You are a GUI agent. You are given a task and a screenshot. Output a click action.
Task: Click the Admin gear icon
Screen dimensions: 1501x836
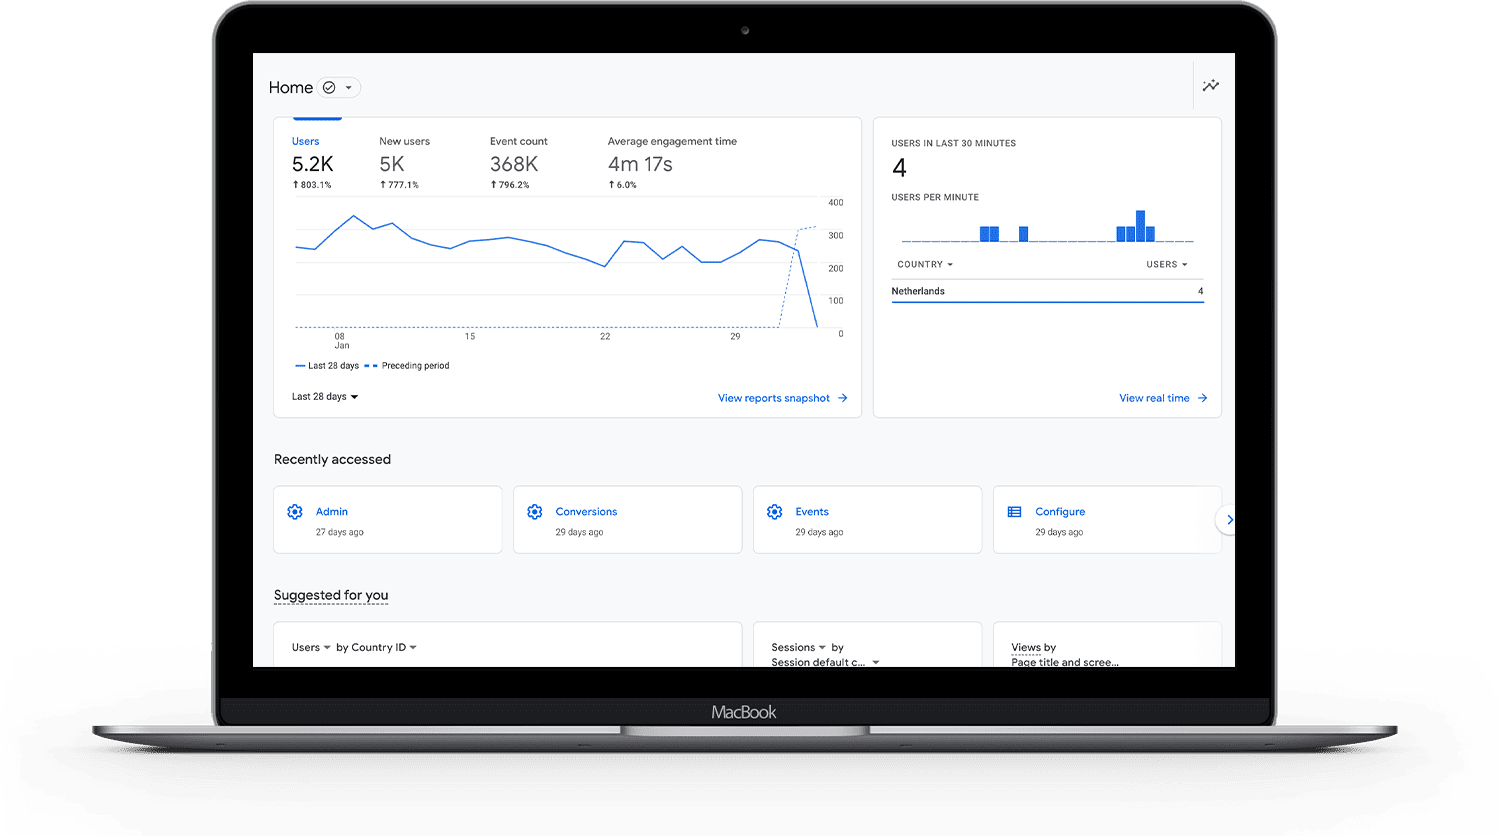[295, 512]
